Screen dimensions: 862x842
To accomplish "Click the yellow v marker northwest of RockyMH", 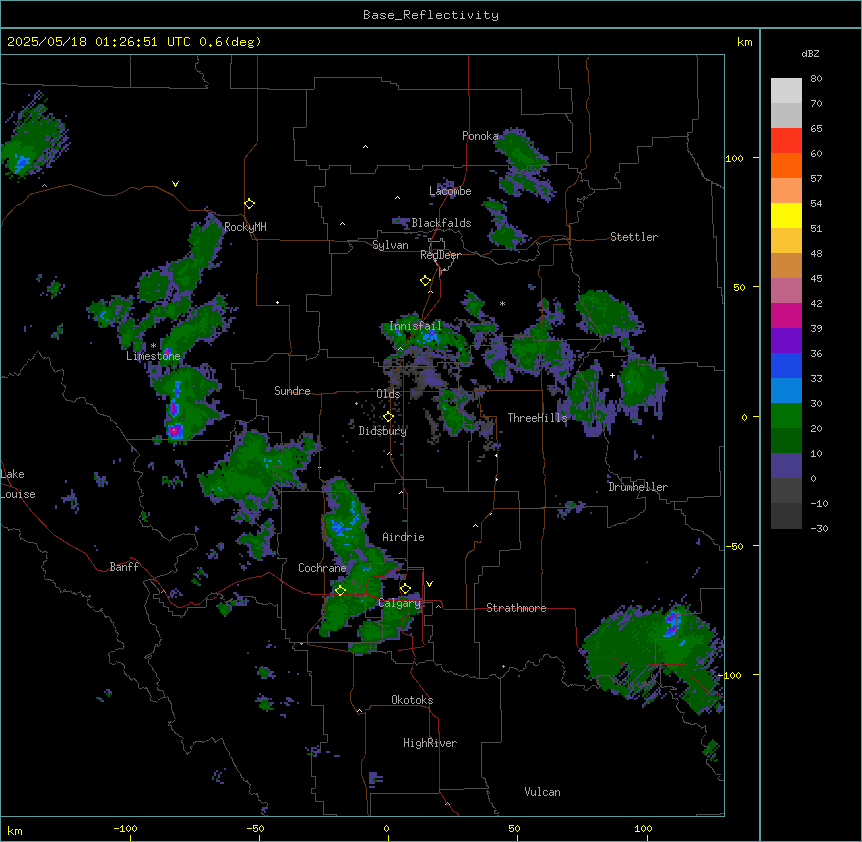I will tap(175, 184).
